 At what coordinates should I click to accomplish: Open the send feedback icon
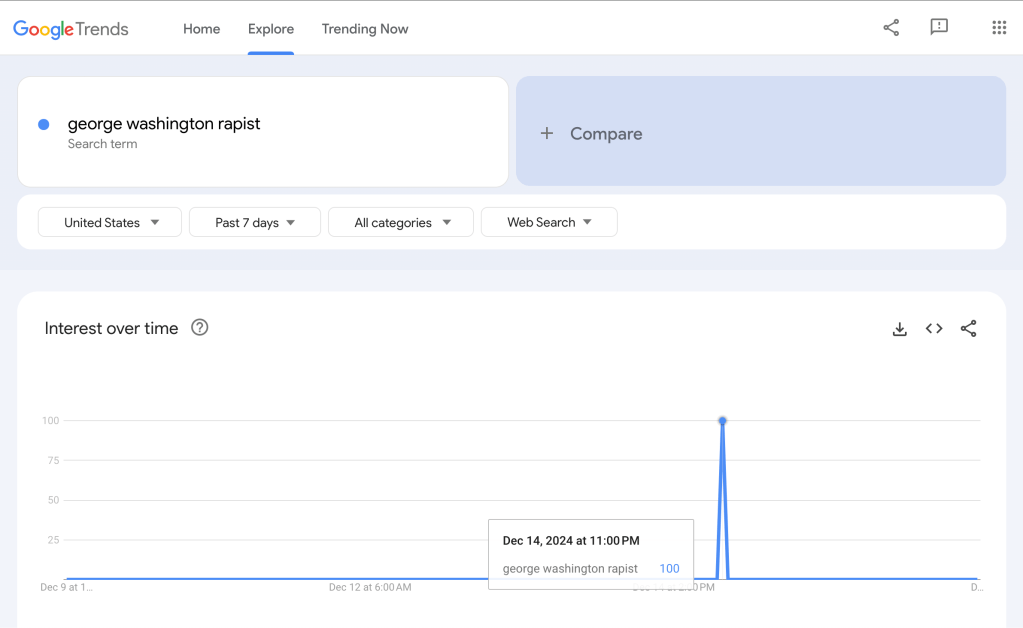pyautogui.click(x=939, y=28)
